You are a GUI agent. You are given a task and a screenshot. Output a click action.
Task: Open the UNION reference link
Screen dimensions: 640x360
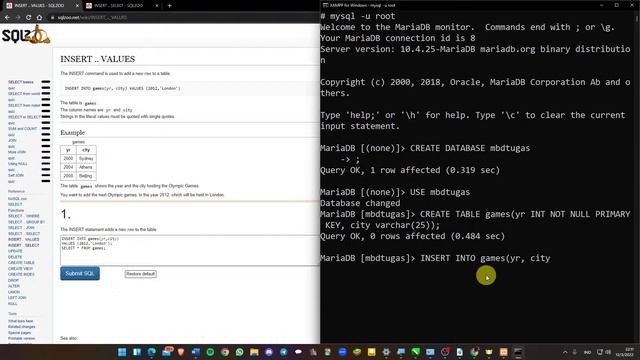(x=14, y=292)
